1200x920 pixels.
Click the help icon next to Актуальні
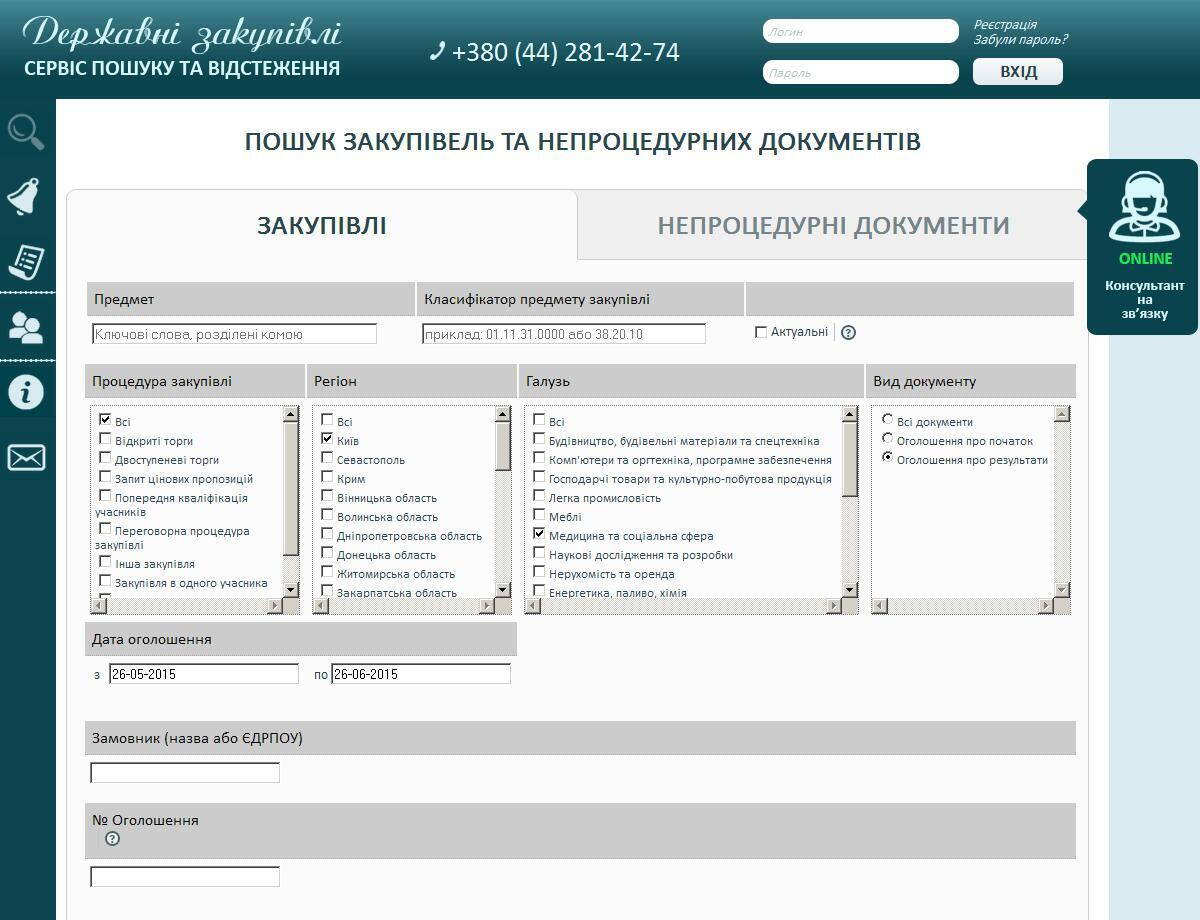(848, 333)
